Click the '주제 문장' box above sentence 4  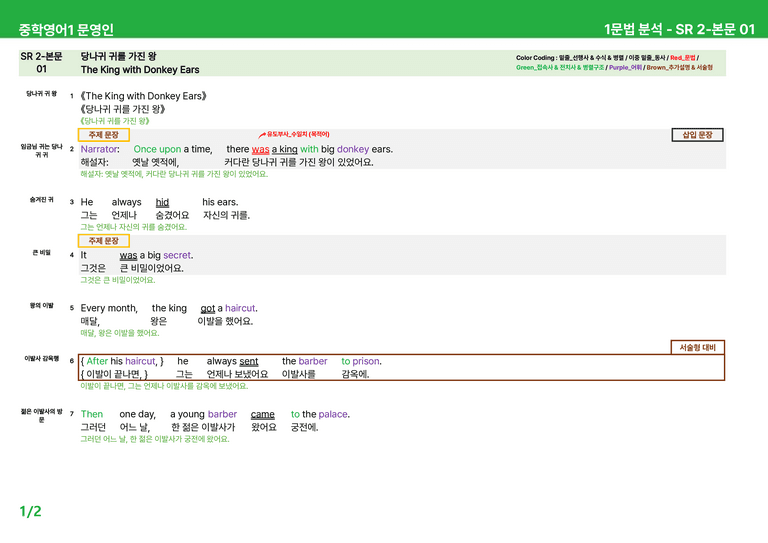point(103,241)
